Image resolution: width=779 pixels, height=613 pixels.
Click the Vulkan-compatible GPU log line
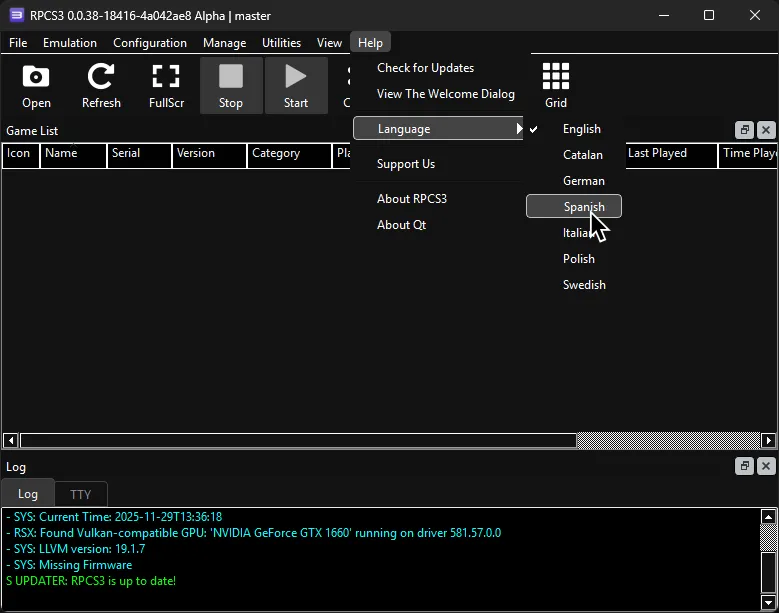point(253,533)
